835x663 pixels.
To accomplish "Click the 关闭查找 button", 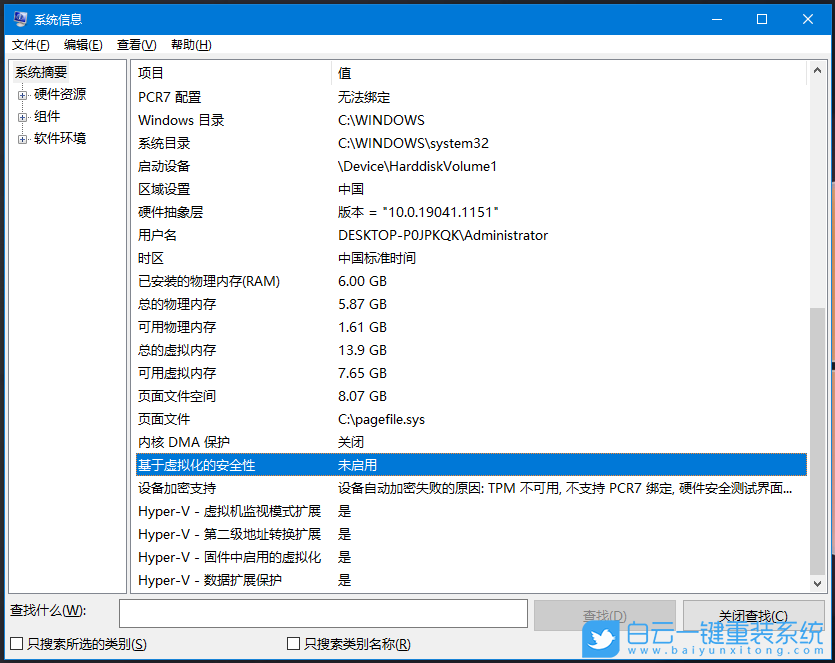I will click(x=753, y=613).
